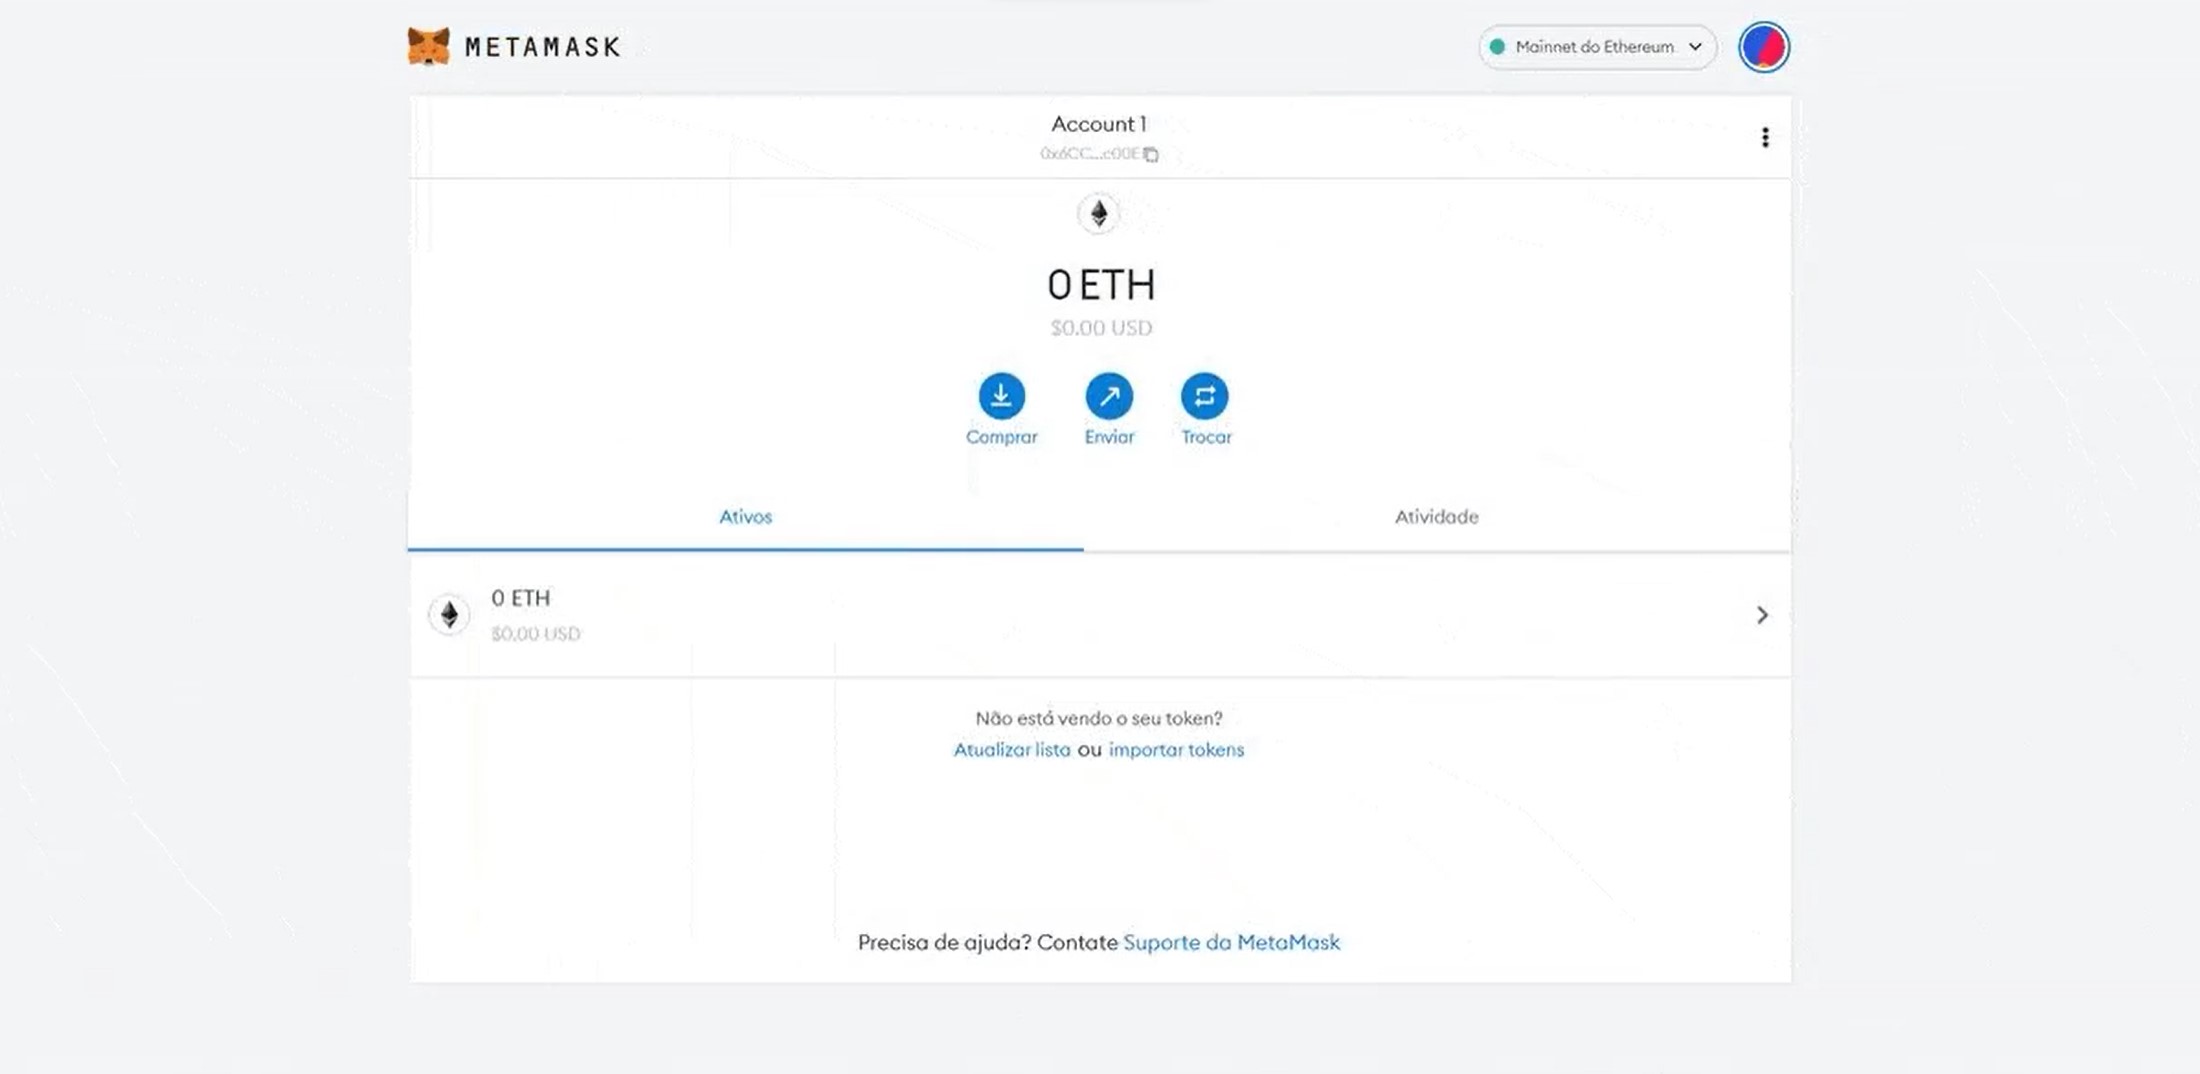This screenshot has width=2200, height=1074.
Task: Open the 0 ETH asset row
Action: point(1099,615)
